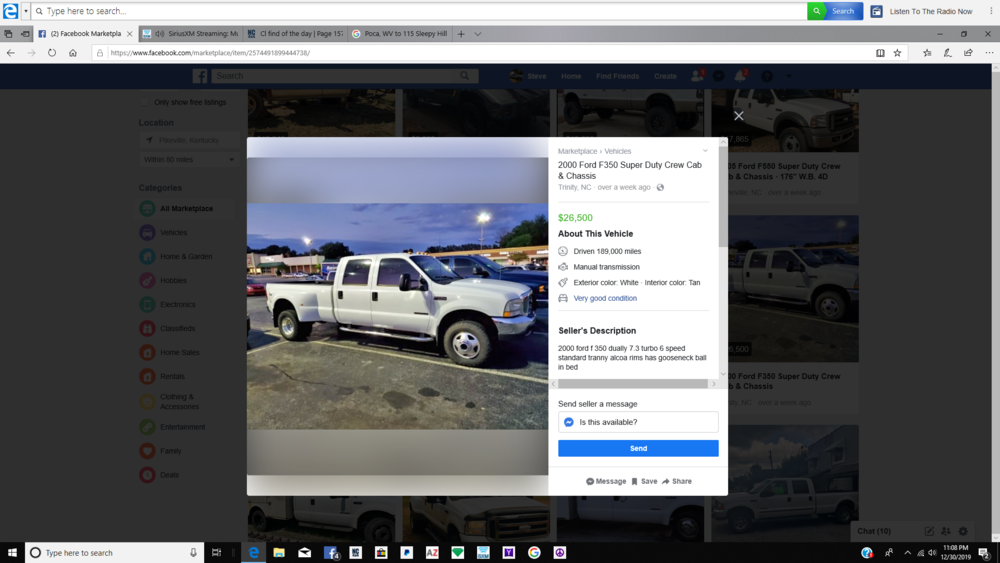
Task: Go to the browser home page
Action: [x=73, y=53]
